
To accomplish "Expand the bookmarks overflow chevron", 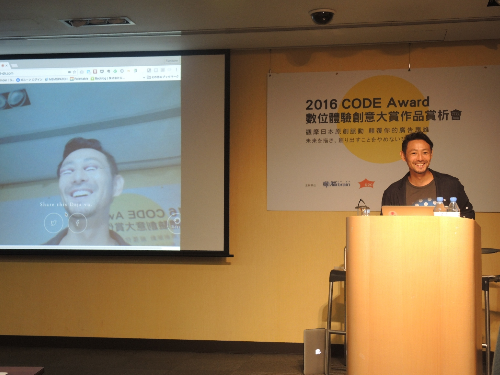I will [144, 77].
